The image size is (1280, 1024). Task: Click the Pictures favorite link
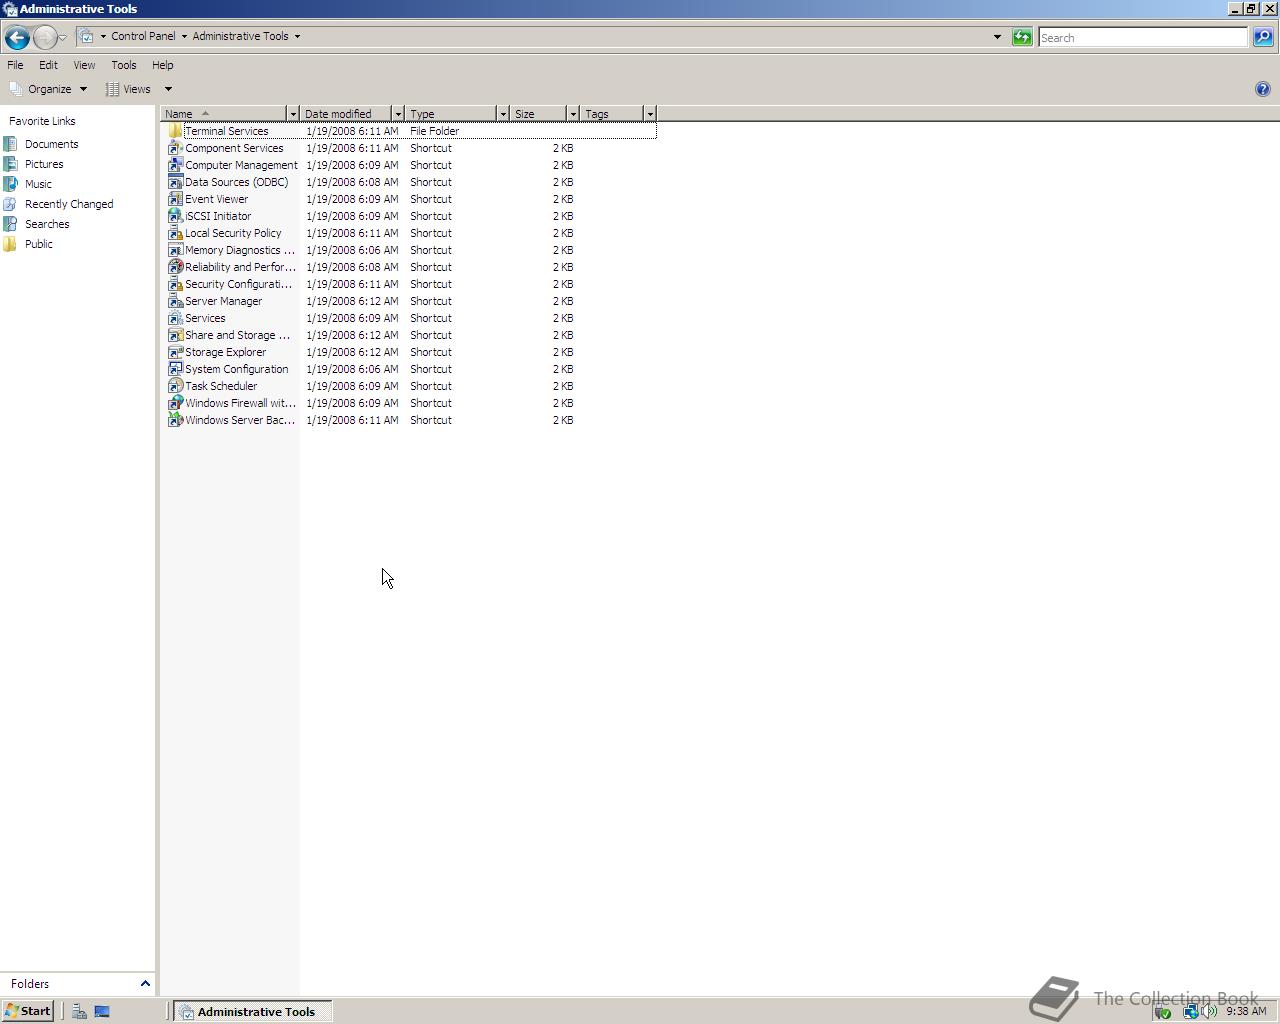pos(44,164)
